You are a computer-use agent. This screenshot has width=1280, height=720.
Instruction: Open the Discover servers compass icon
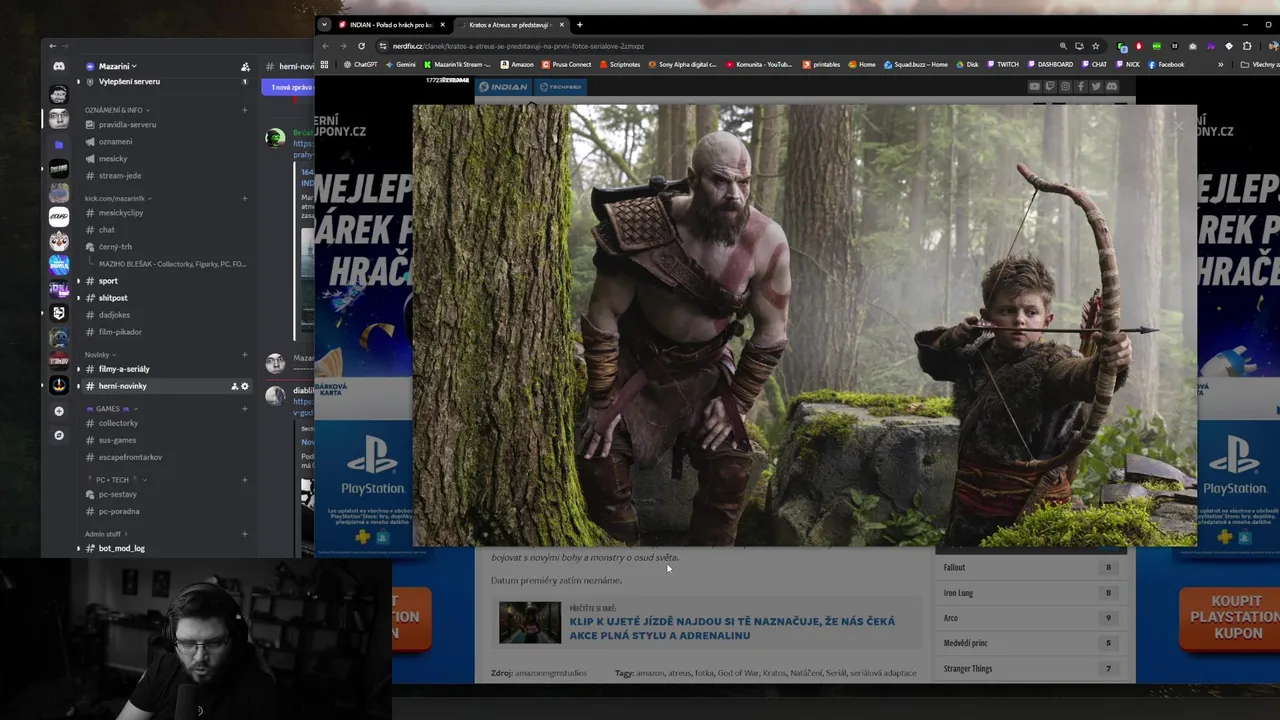pyautogui.click(x=59, y=435)
